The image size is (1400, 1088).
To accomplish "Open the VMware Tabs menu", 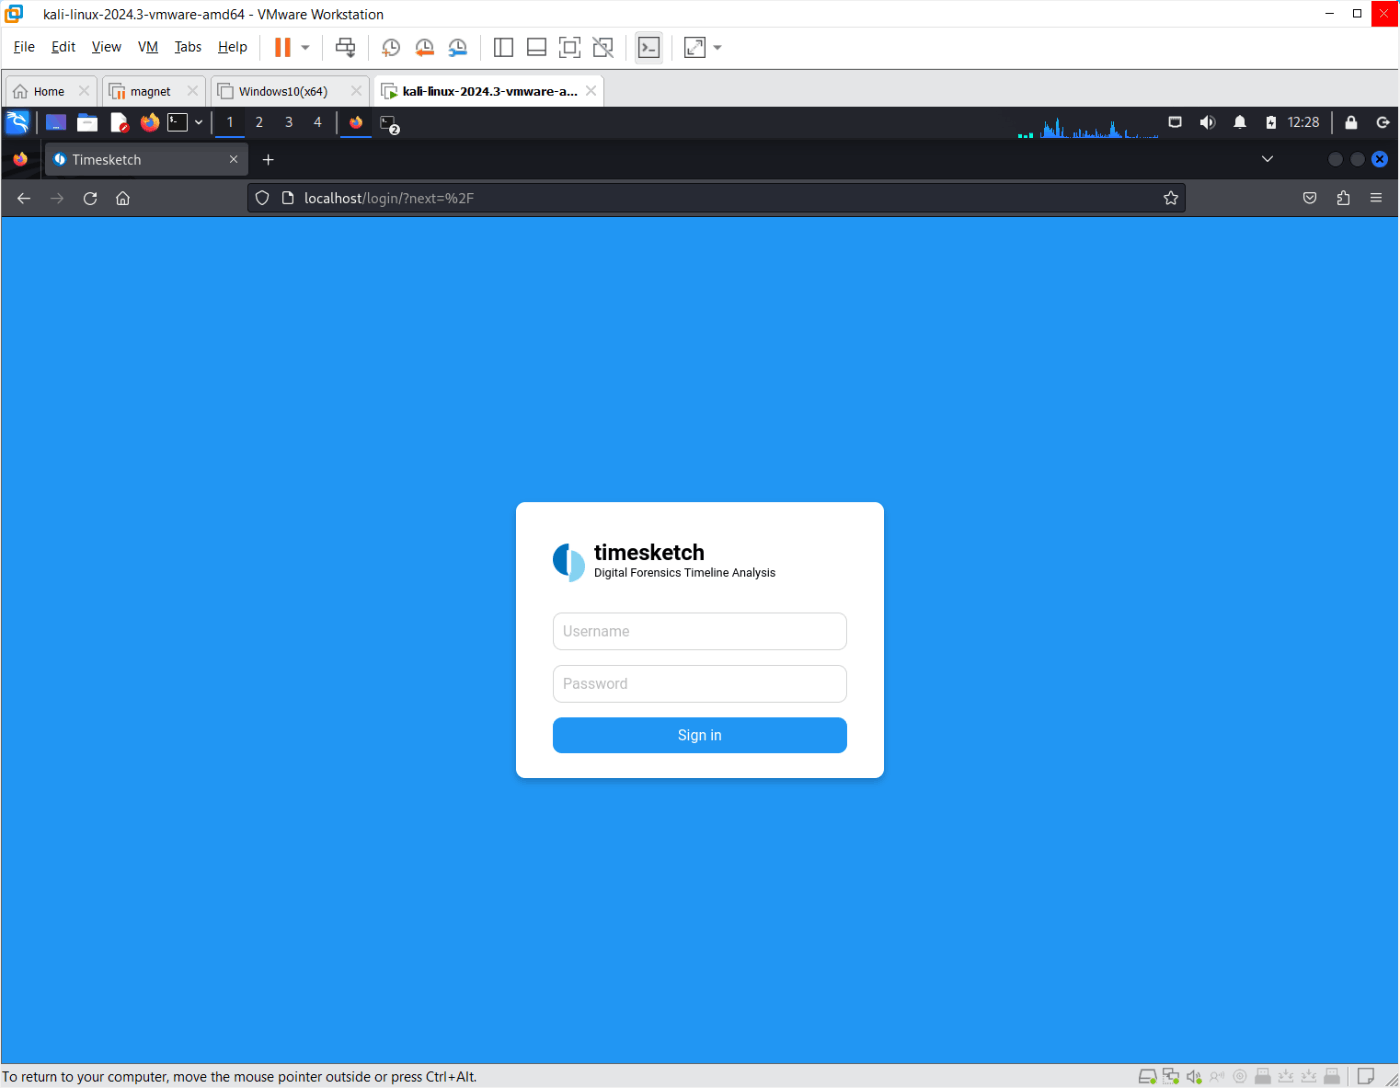I will click(x=188, y=47).
